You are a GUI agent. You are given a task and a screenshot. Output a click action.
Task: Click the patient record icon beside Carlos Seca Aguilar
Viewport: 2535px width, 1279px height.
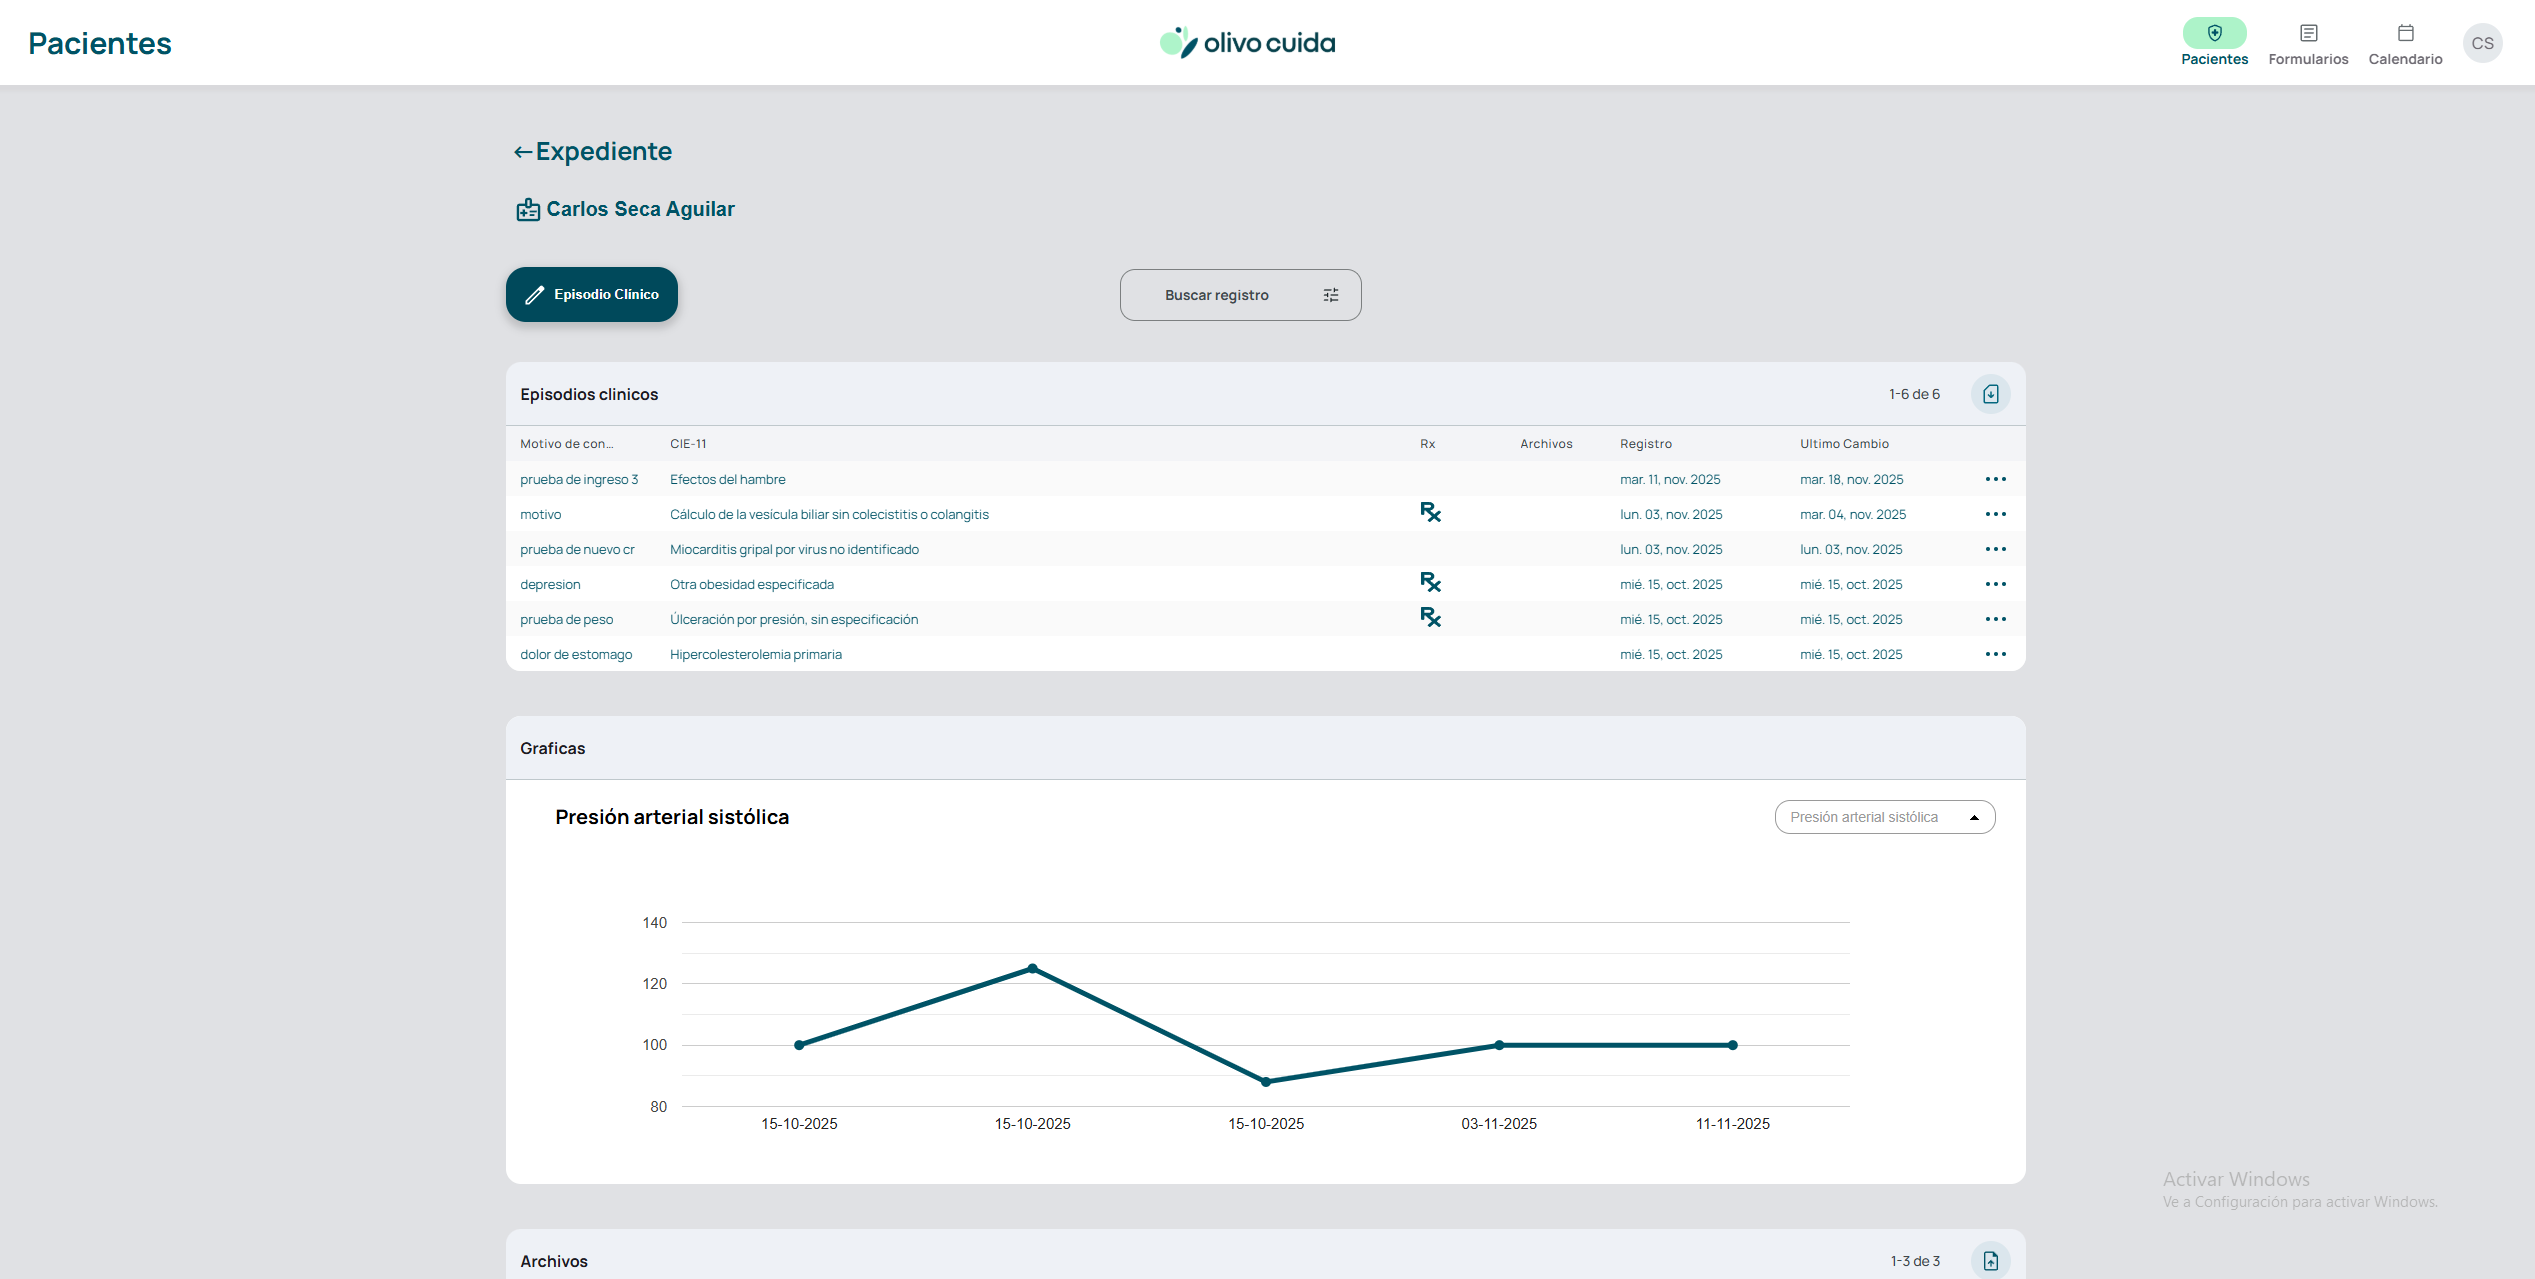click(528, 210)
